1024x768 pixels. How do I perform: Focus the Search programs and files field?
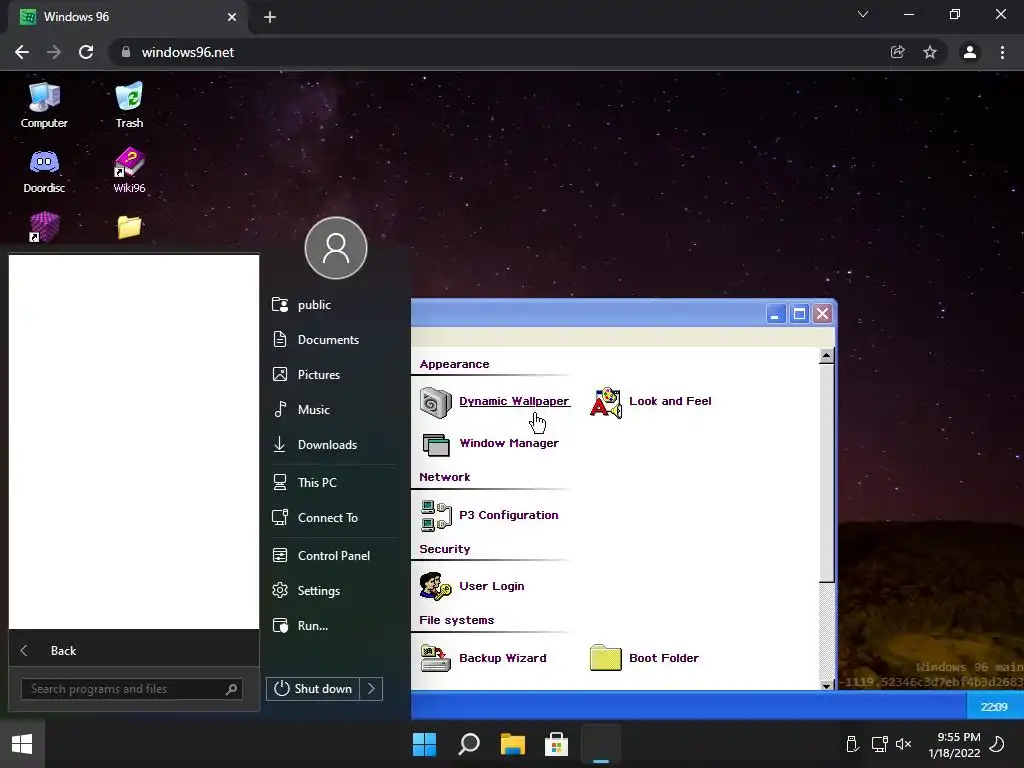click(132, 689)
